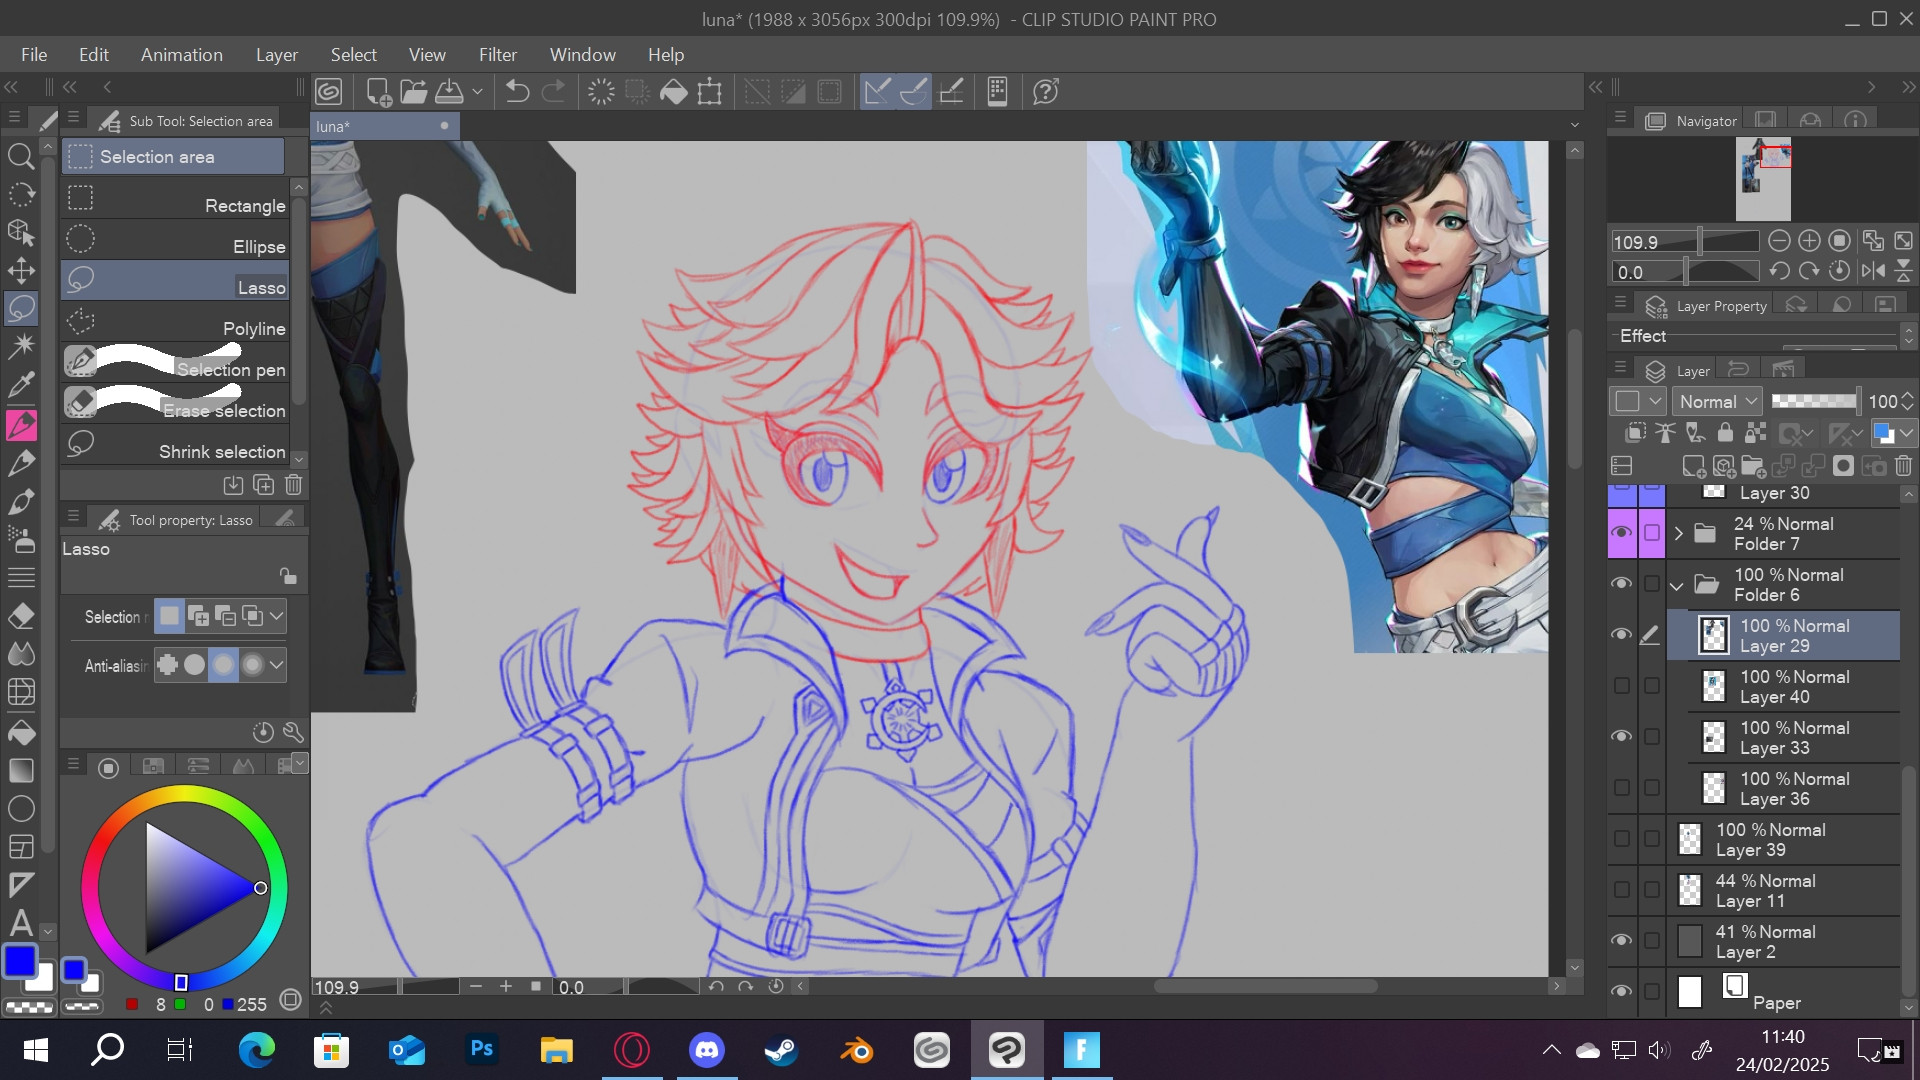This screenshot has height=1080, width=1920.
Task: Adjust the layer opacity slider
Action: click(x=1815, y=401)
